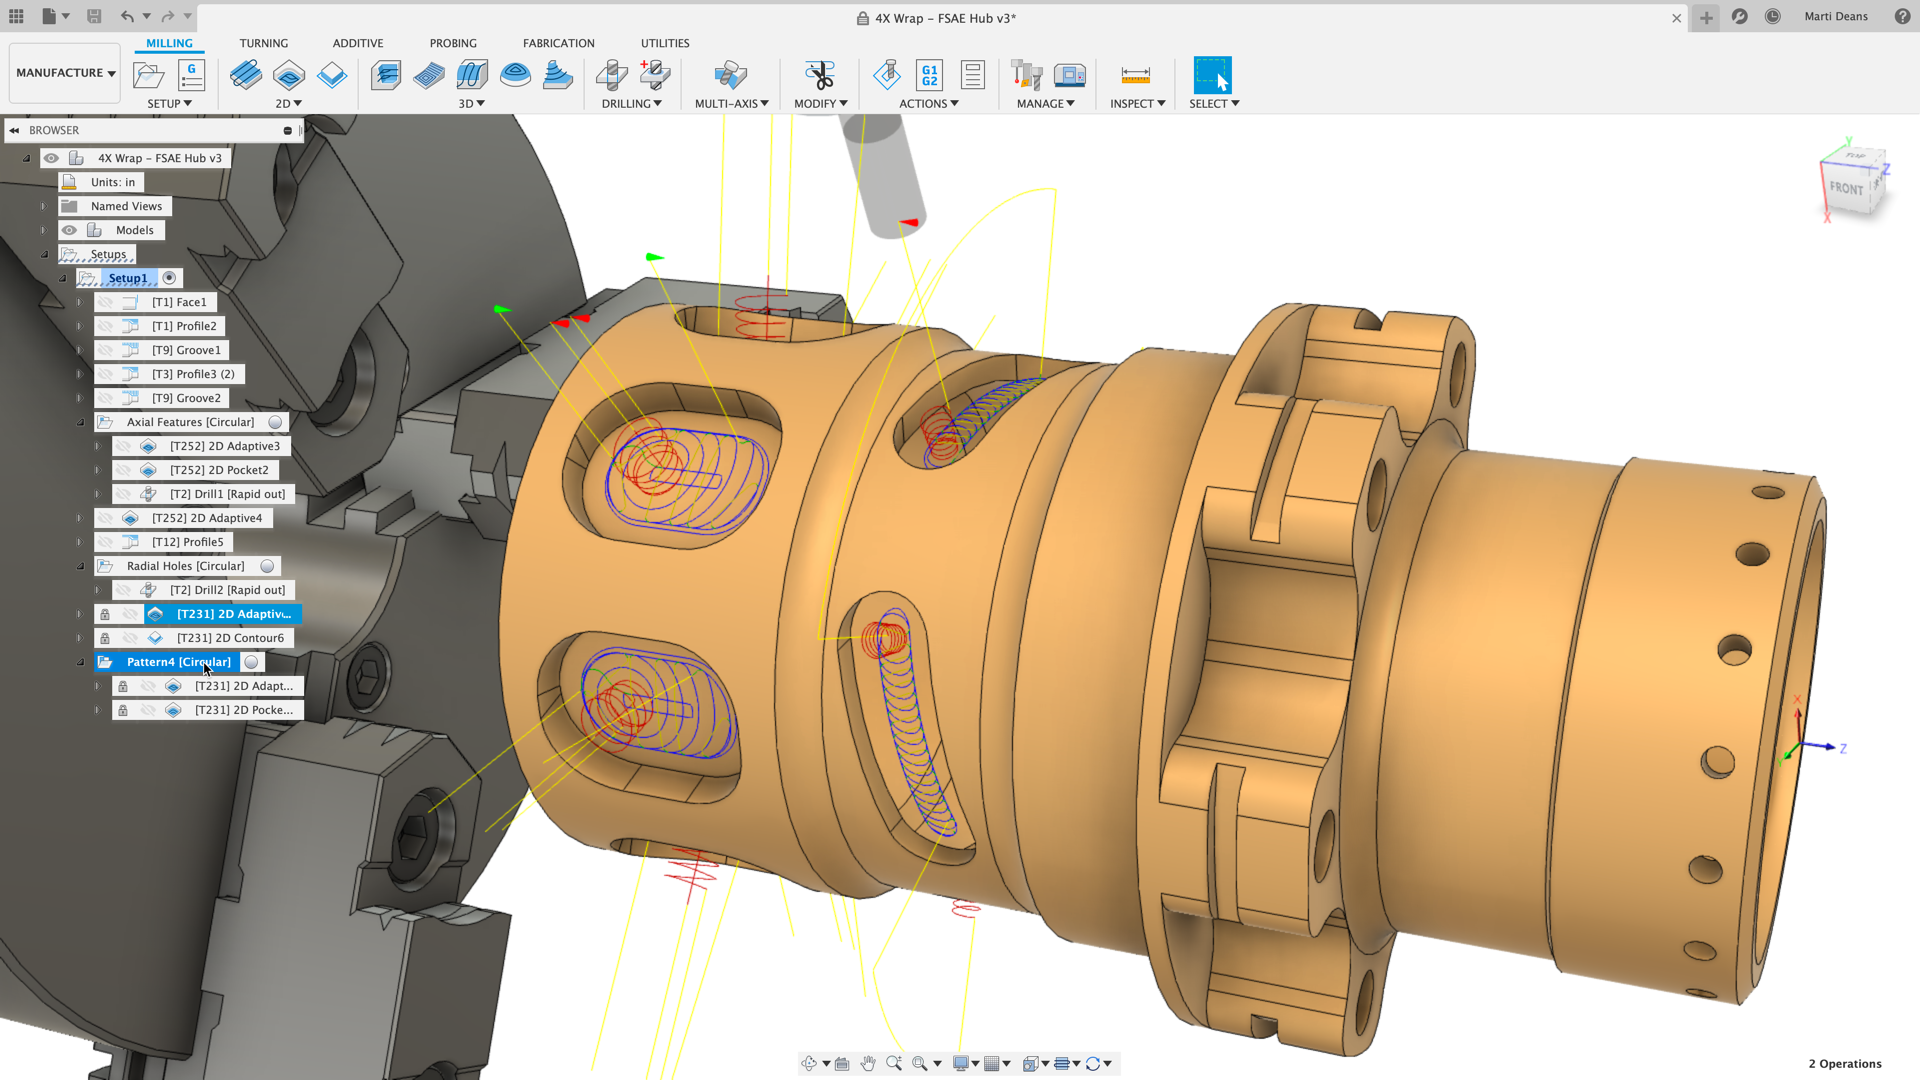The image size is (1920, 1080).
Task: Toggle the Models visibility eye icon
Action: 69,230
